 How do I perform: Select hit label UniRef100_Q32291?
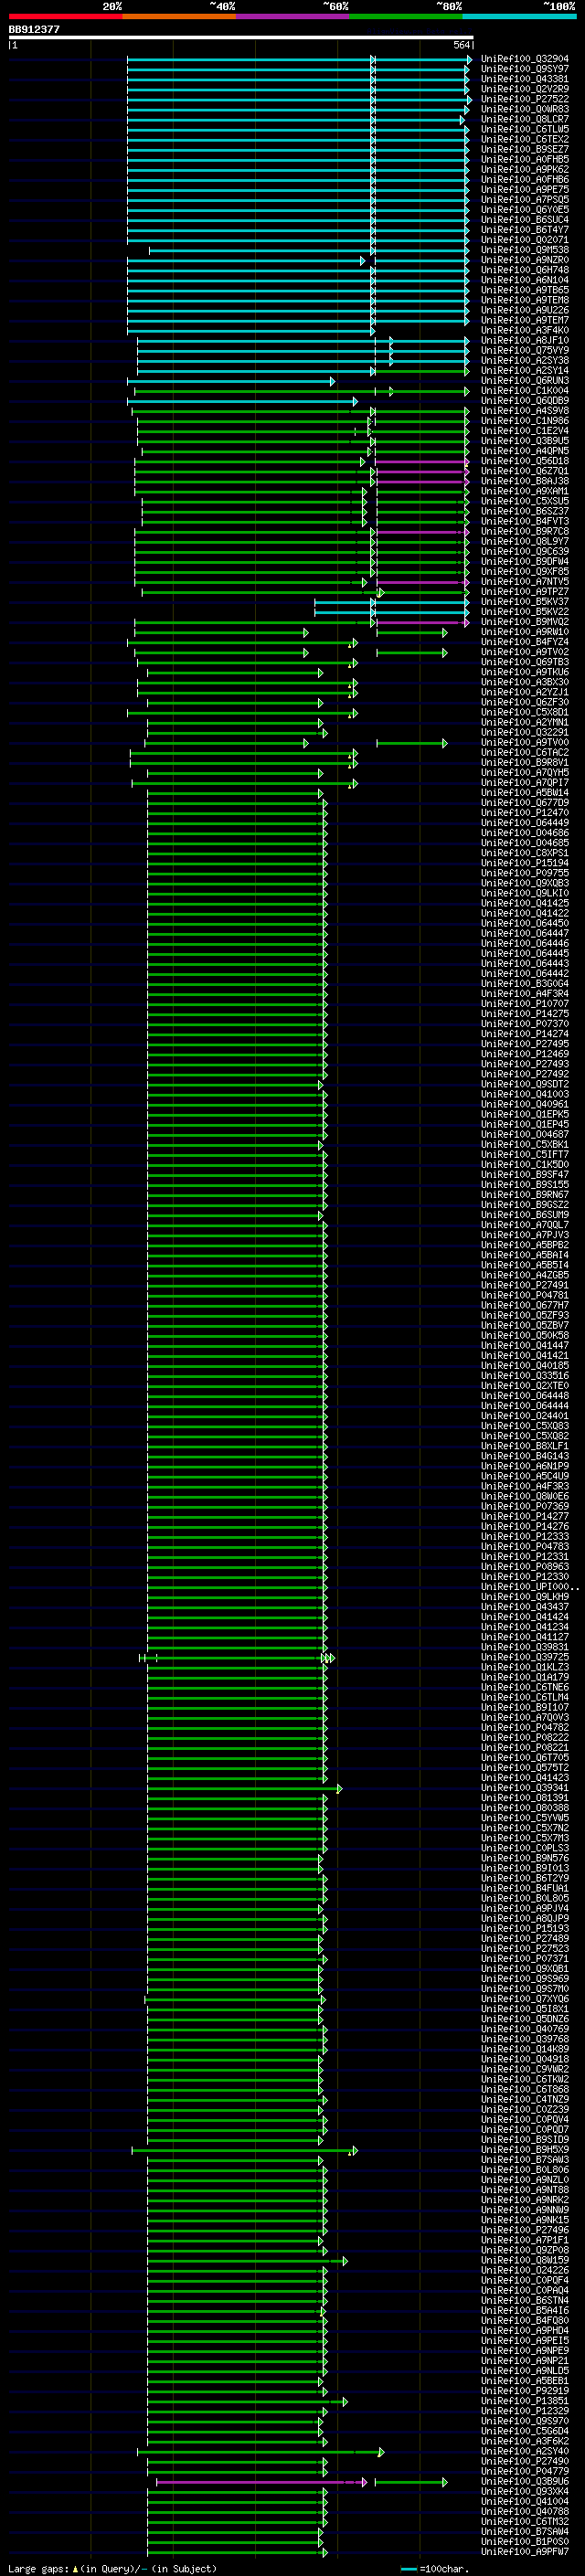pyautogui.click(x=525, y=732)
